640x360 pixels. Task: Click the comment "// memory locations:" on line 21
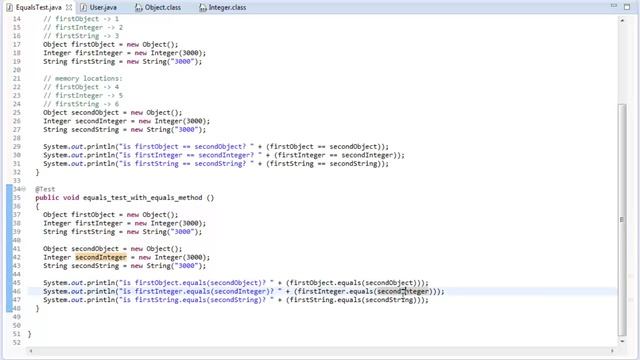83,78
